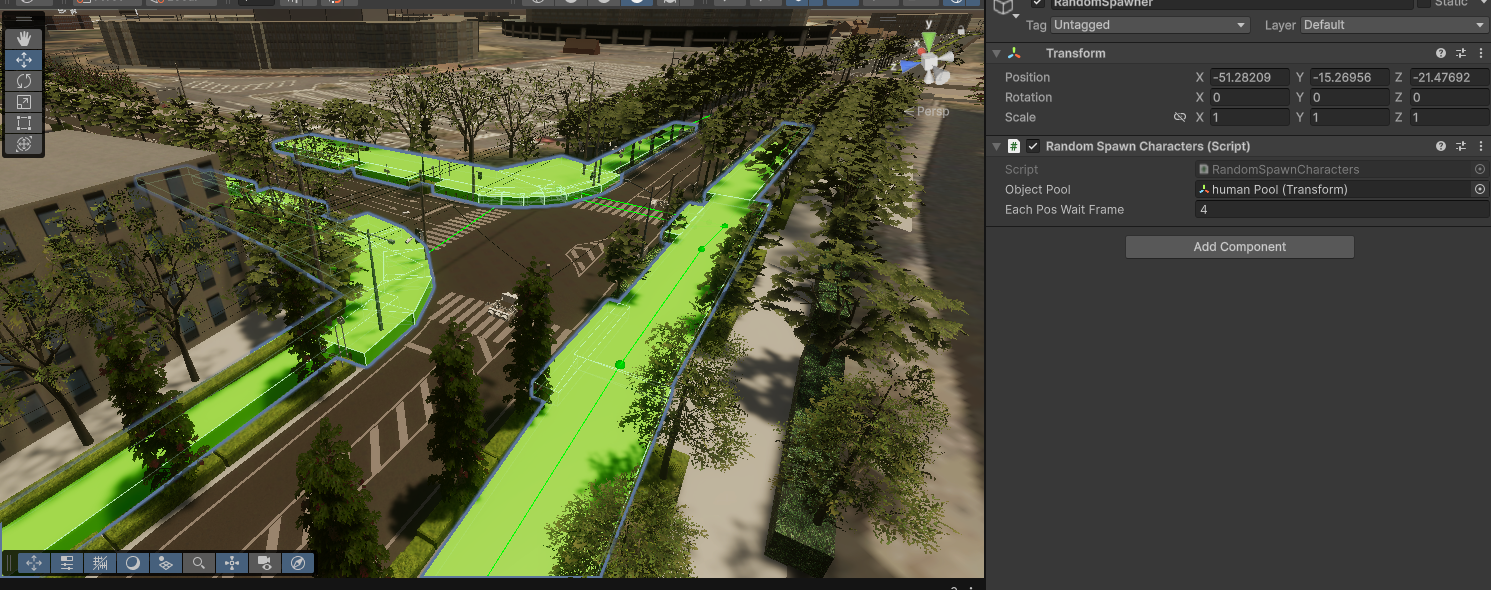The image size is (1491, 590).
Task: Open Transform component three-dot menu
Action: 1480,53
